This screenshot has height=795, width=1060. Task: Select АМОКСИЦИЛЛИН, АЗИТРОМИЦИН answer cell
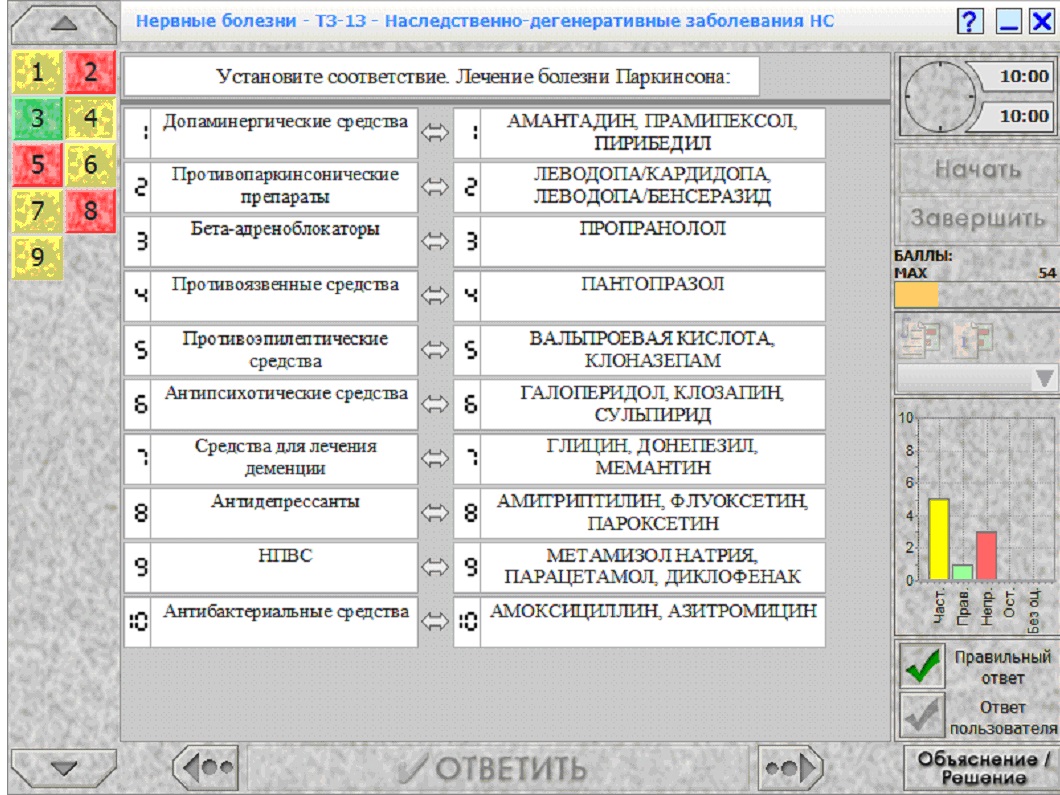click(640, 621)
